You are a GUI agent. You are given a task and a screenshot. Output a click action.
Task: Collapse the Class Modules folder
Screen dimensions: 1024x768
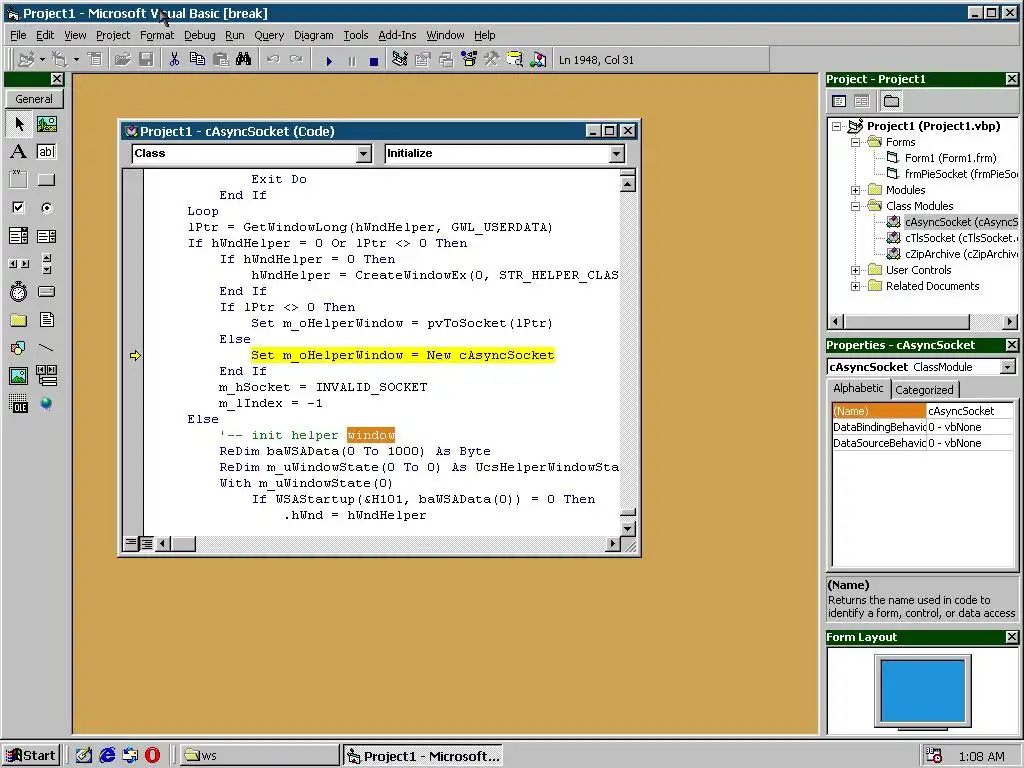point(856,206)
